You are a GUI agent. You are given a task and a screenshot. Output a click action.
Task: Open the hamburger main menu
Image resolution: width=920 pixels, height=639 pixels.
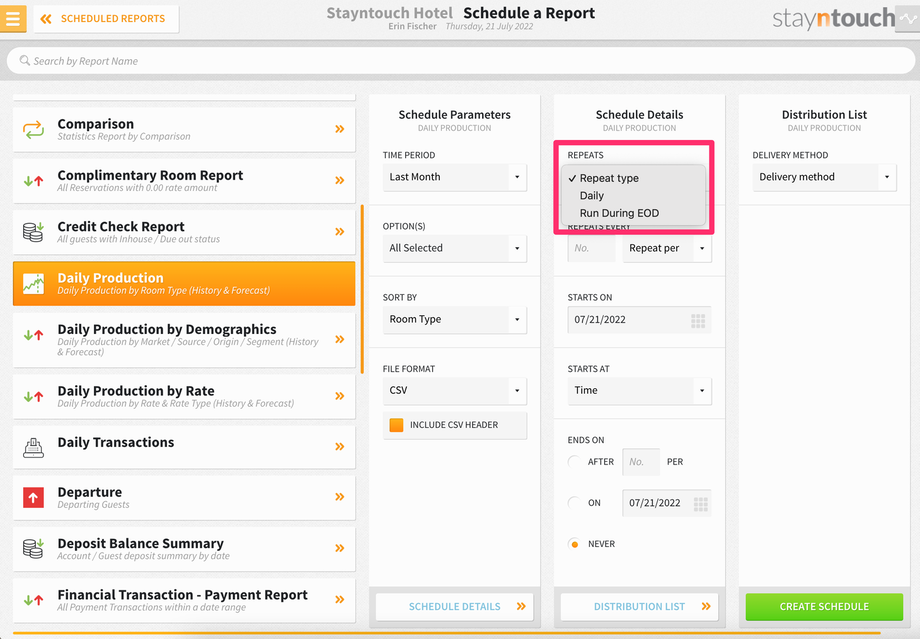pyautogui.click(x=13, y=18)
